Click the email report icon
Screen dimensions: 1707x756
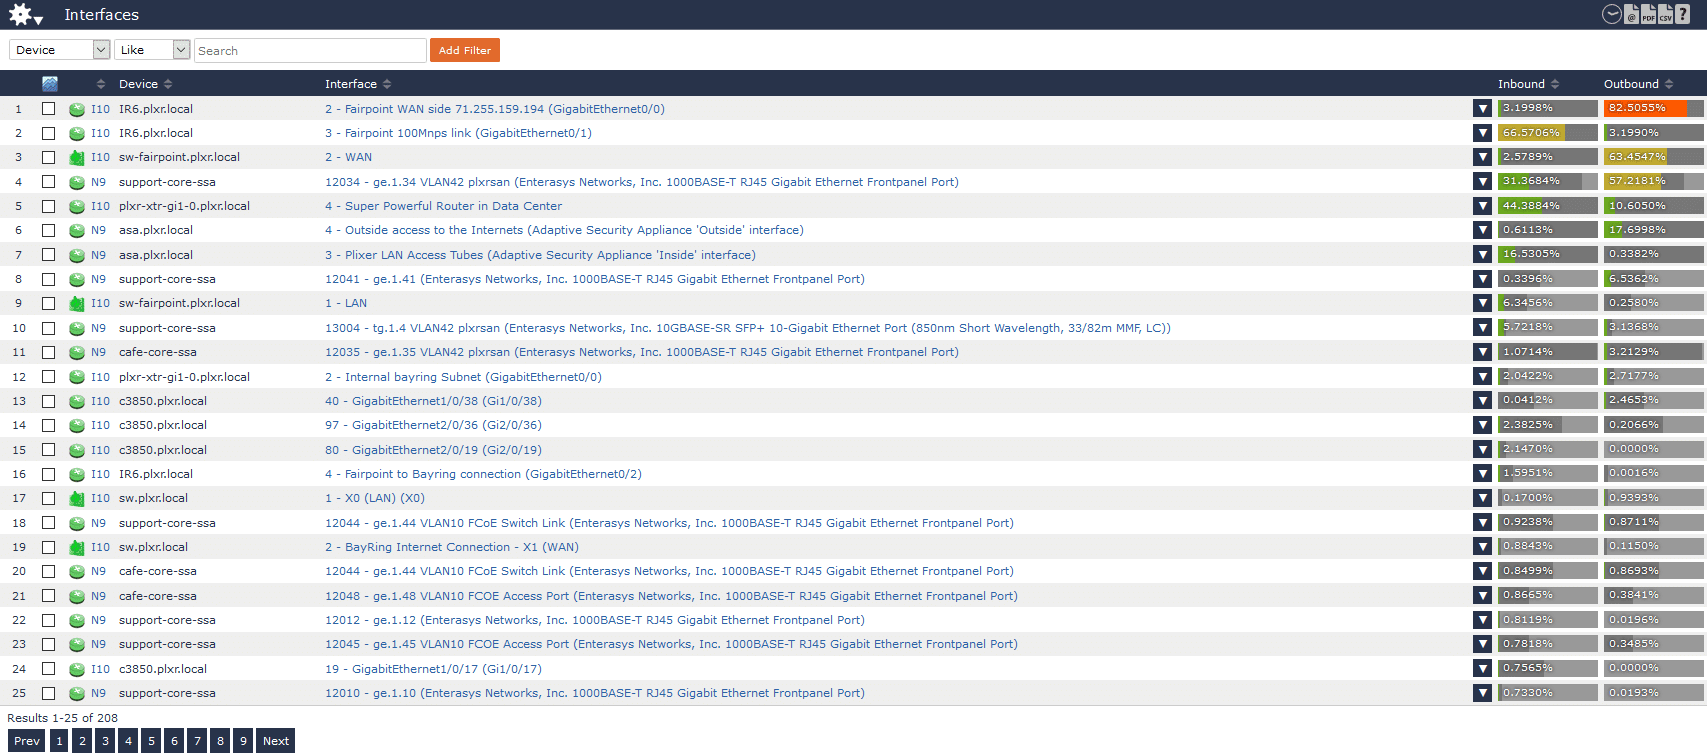pos(1631,14)
